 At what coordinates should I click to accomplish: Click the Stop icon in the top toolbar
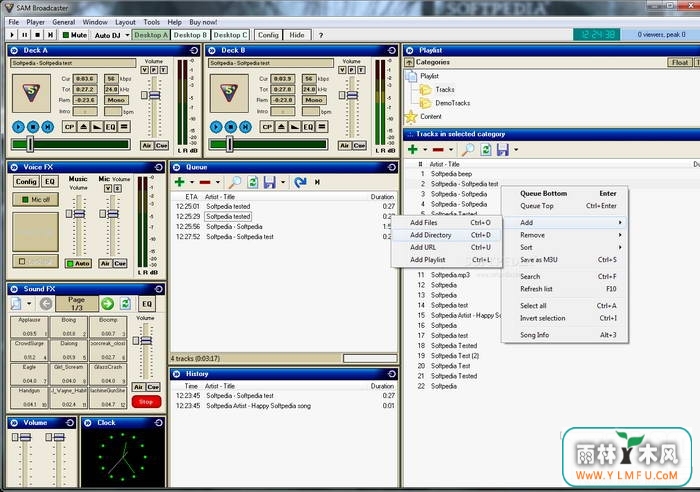[38, 35]
